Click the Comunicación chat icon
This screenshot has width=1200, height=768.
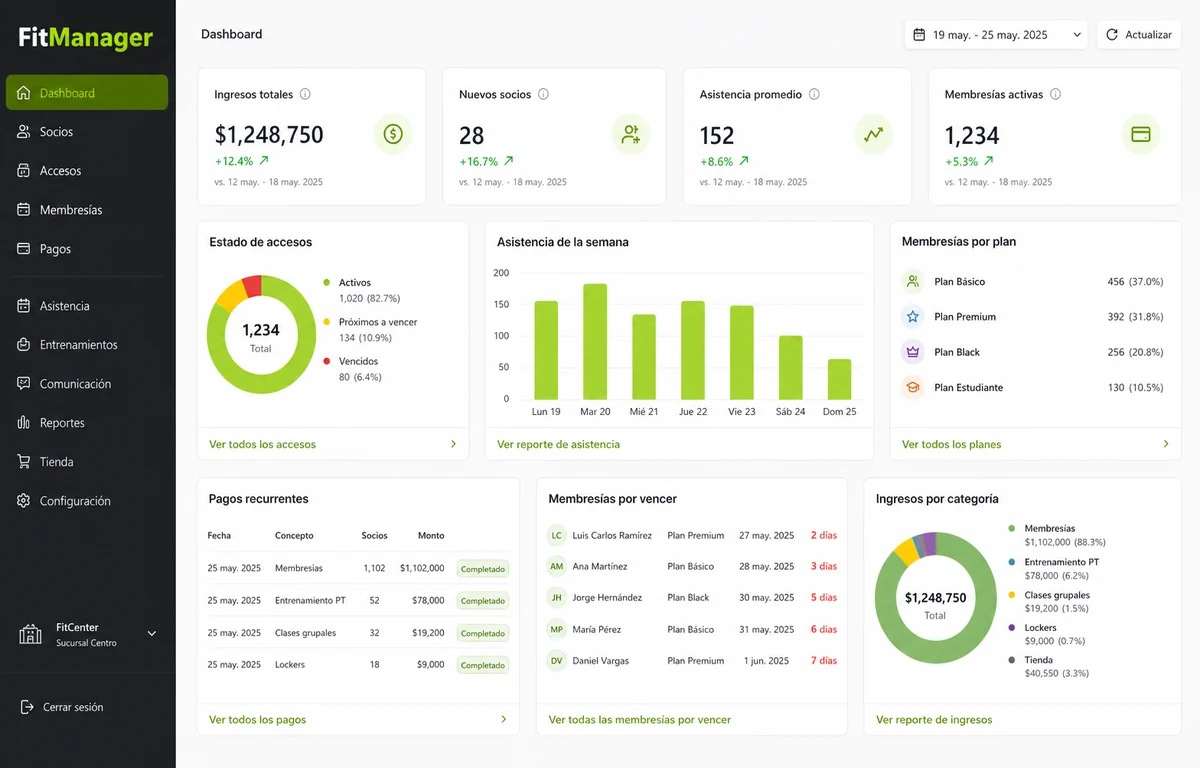pyautogui.click(x=24, y=384)
